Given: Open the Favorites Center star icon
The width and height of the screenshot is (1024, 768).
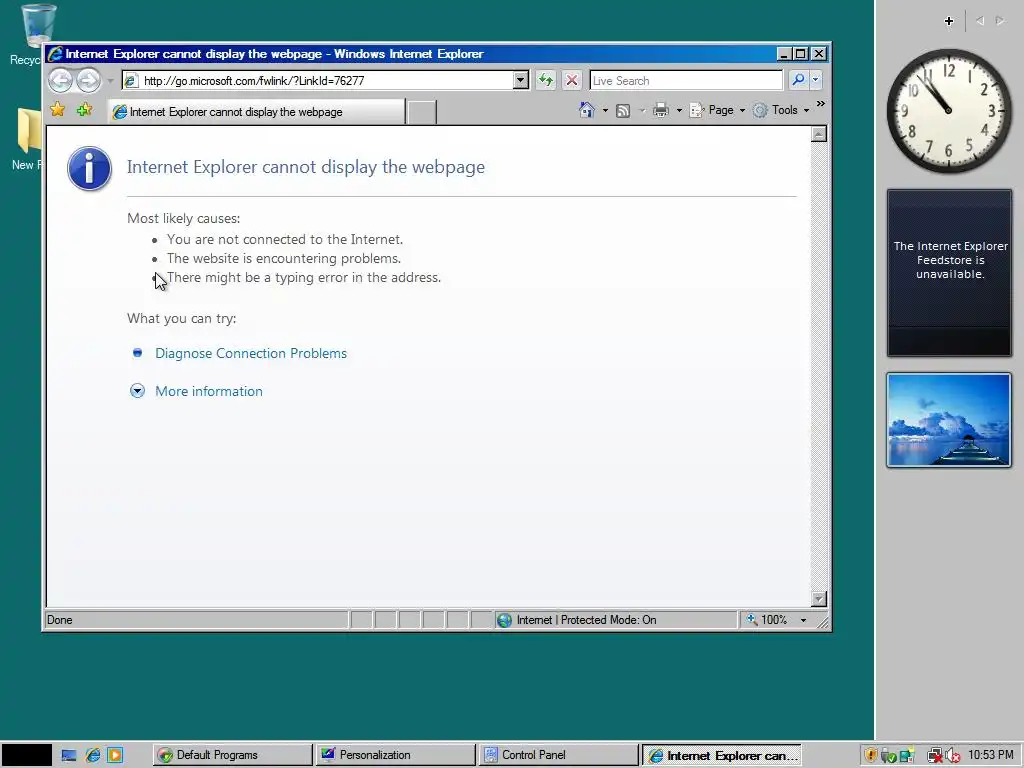Looking at the screenshot, I should point(57,110).
